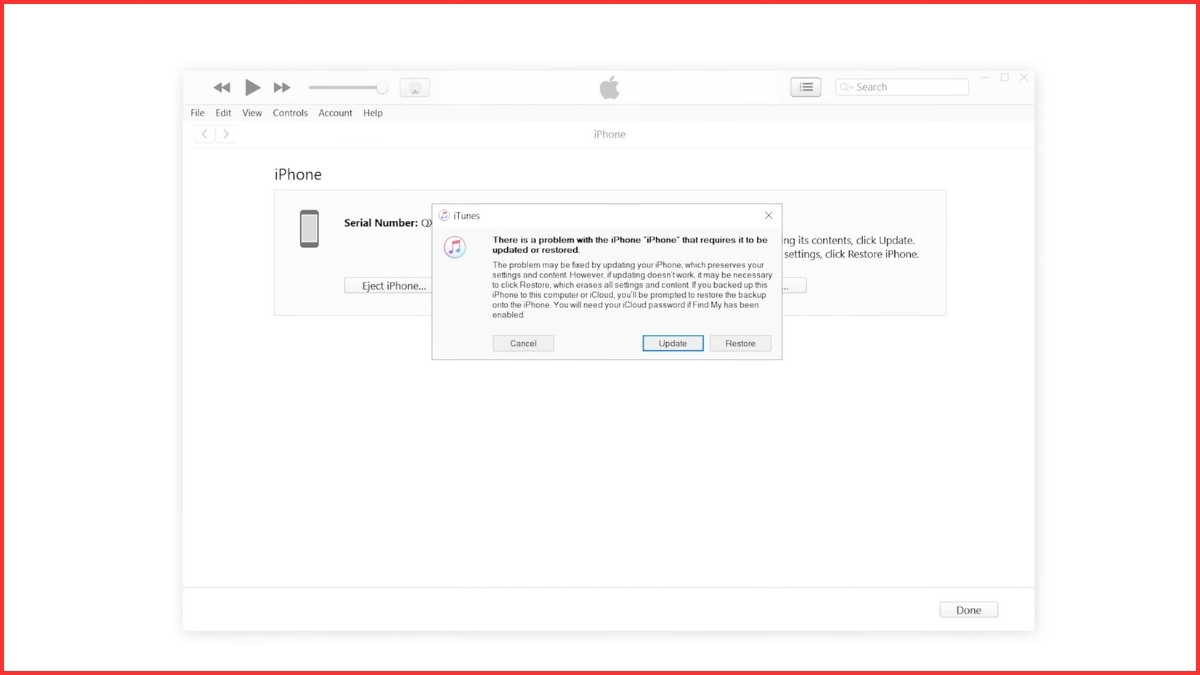This screenshot has height=675, width=1200.
Task: Click the forward navigation arrow
Action: pos(225,133)
